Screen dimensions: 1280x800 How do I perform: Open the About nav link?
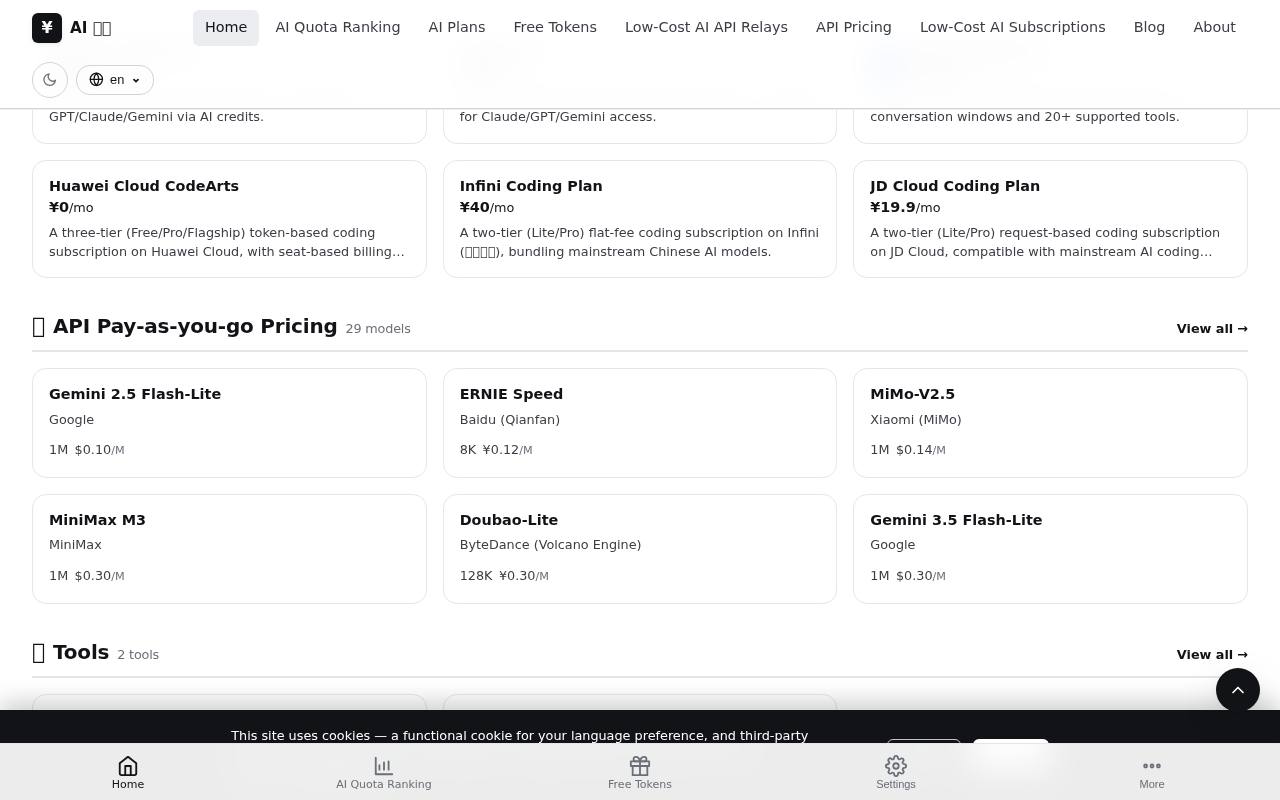(x=1214, y=27)
